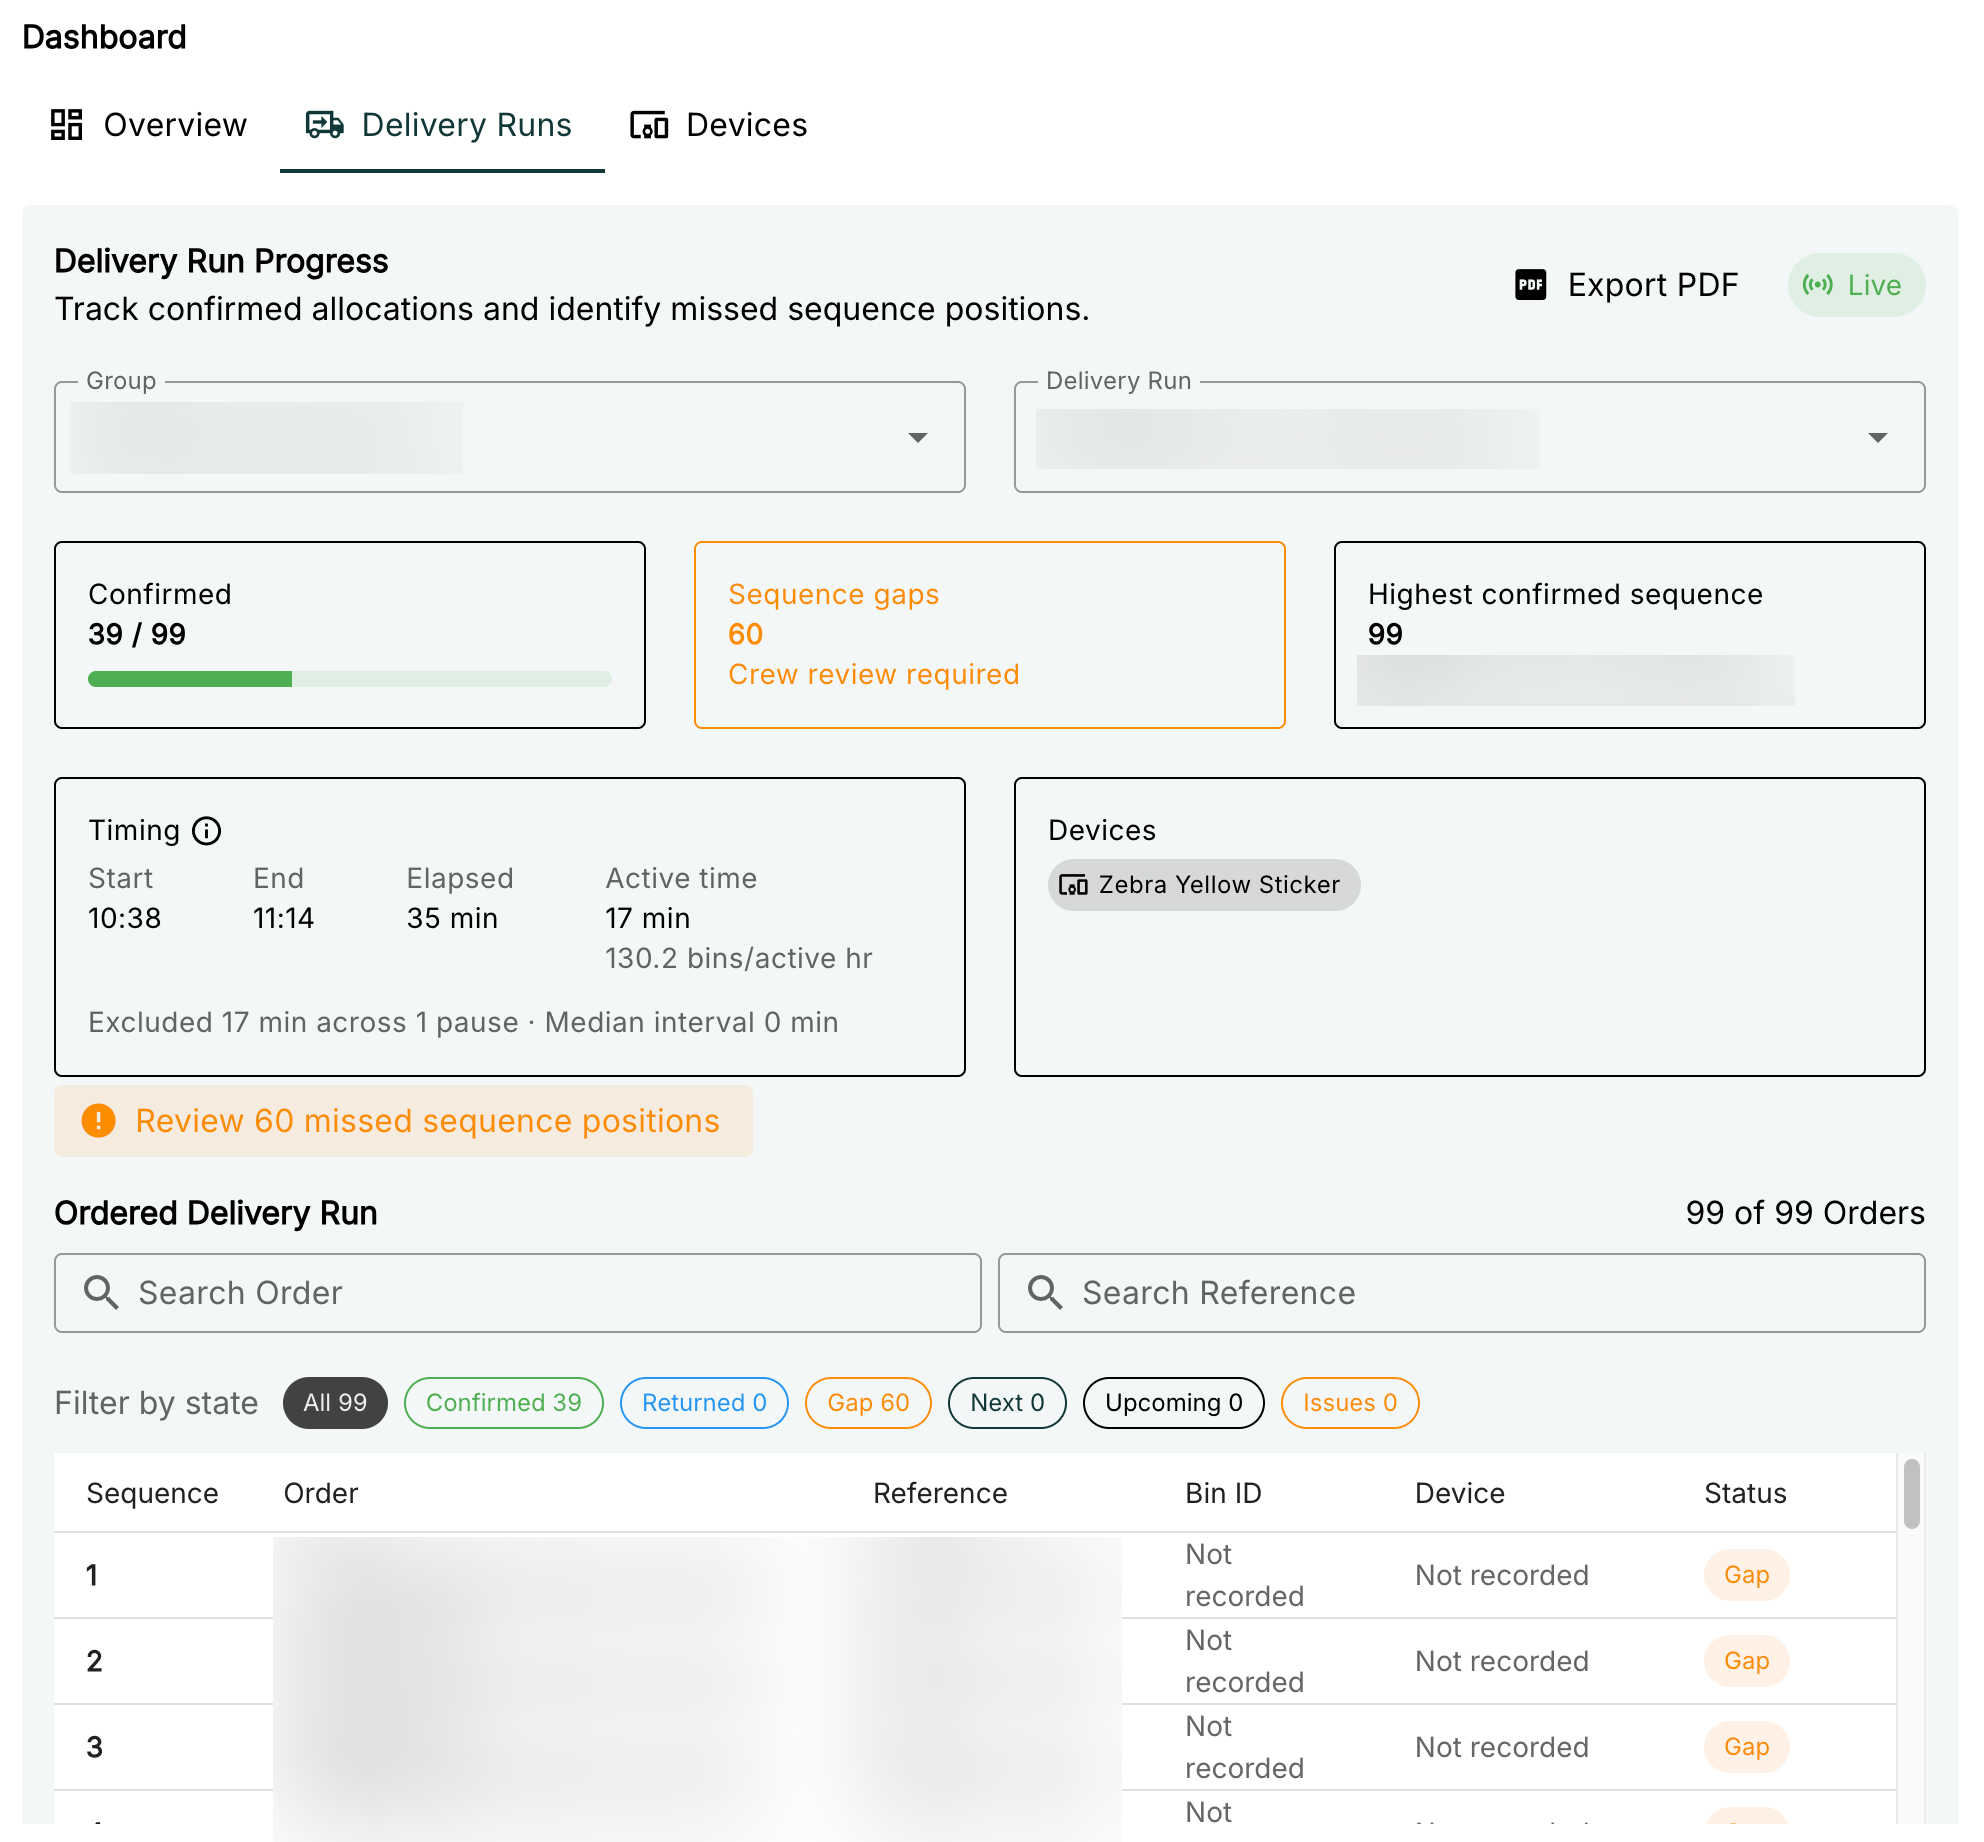Click the Group dropdown arrow
The height and width of the screenshot is (1842, 1984).
coord(918,438)
